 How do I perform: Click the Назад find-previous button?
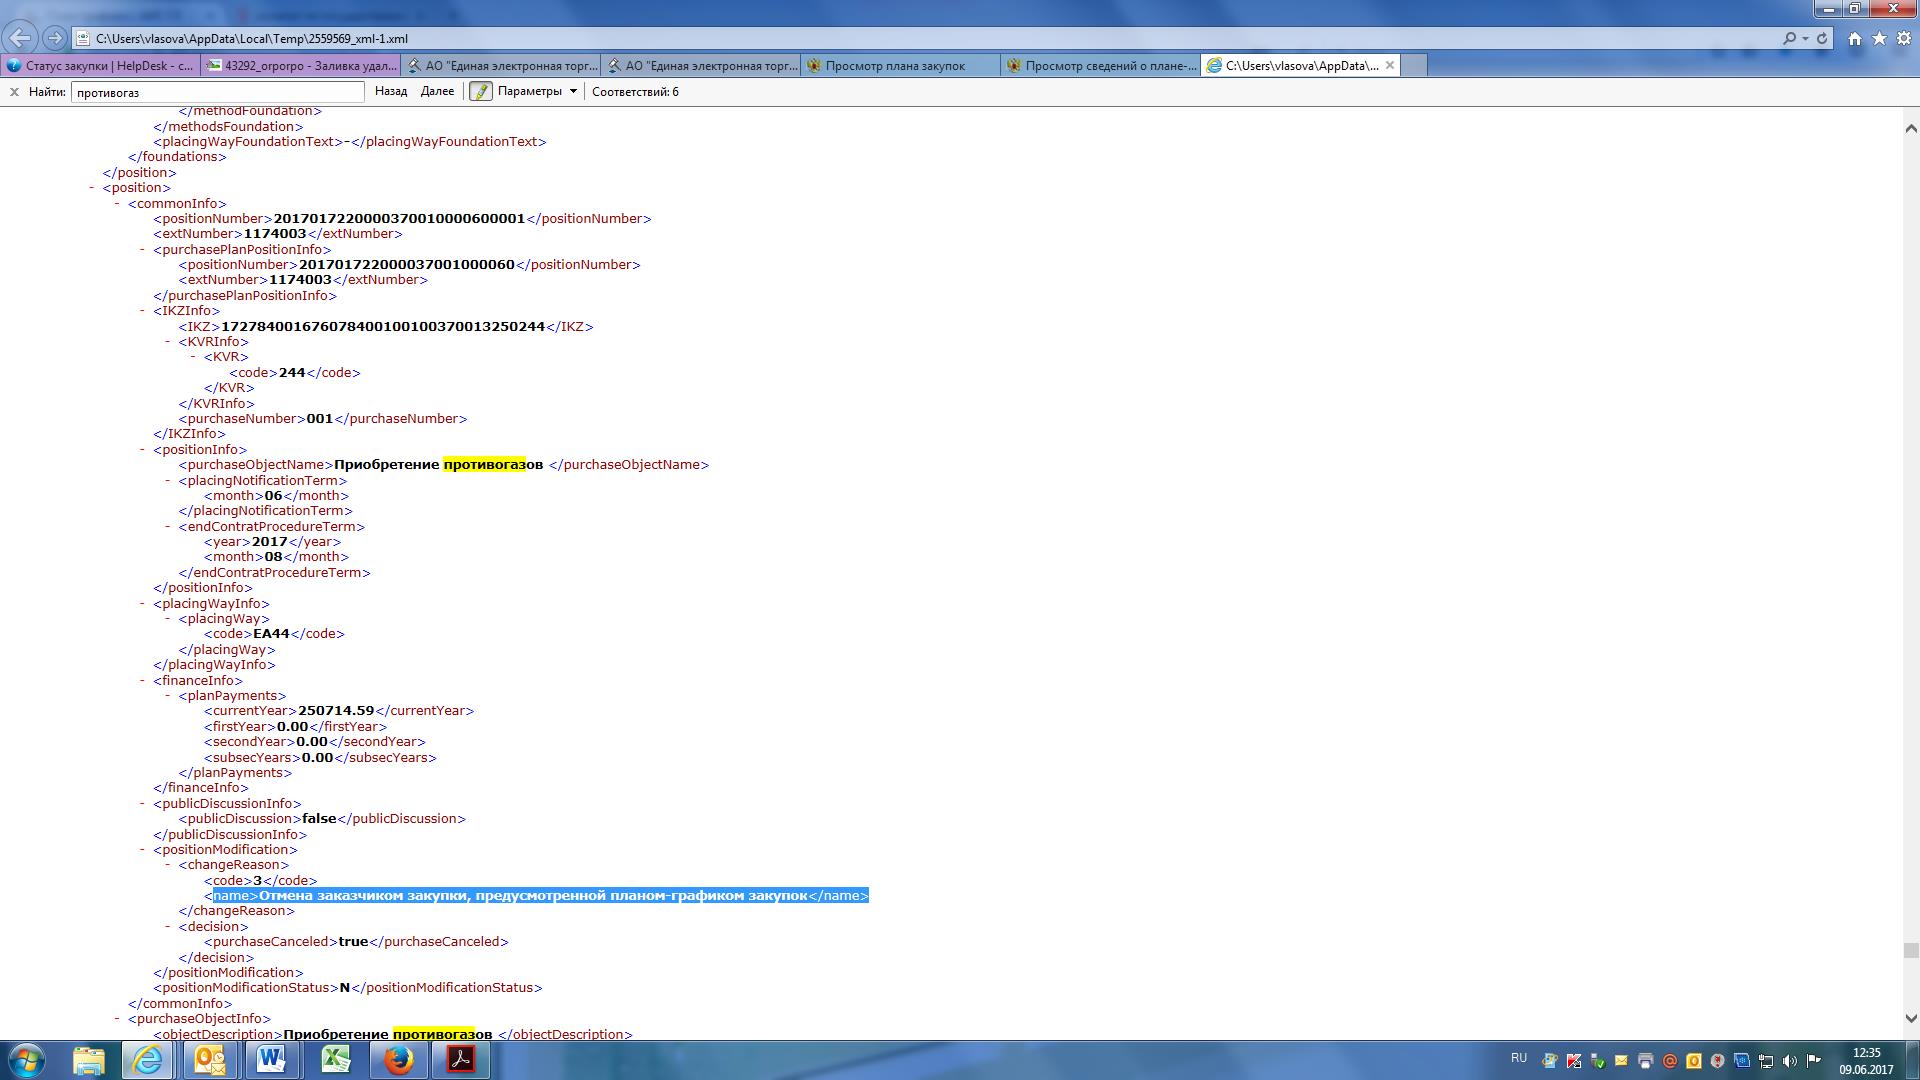tap(391, 91)
